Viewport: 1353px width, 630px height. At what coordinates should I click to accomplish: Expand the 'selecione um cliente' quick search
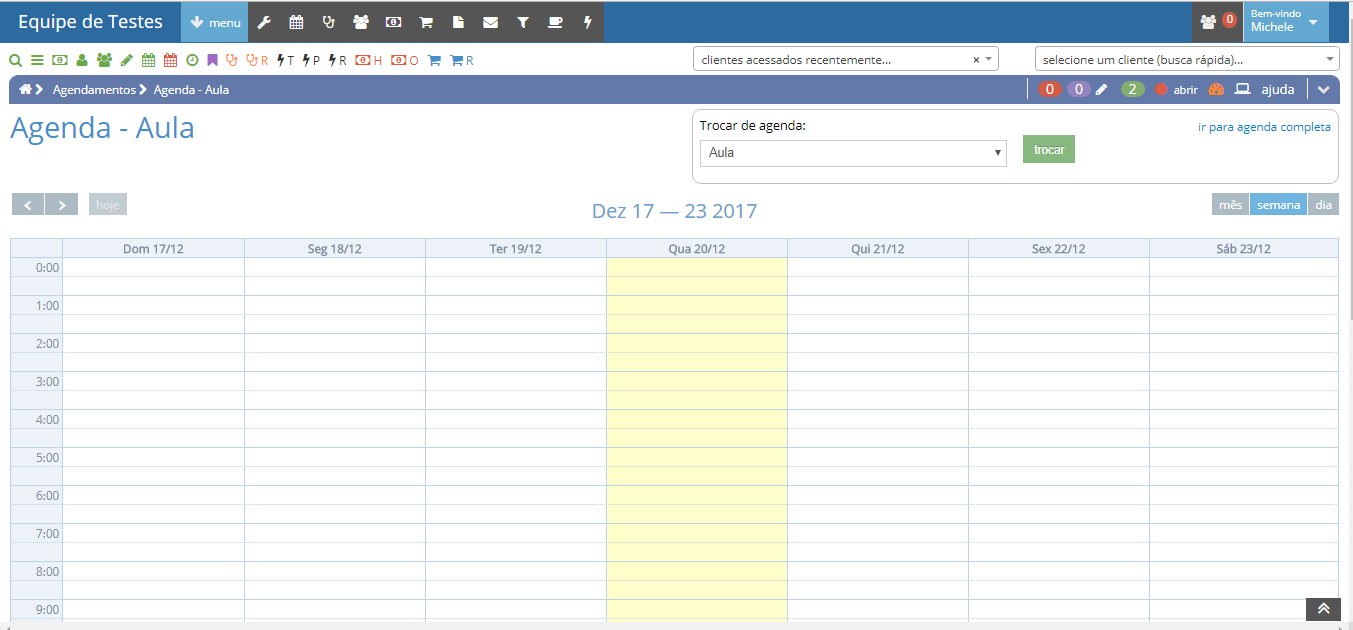1186,59
